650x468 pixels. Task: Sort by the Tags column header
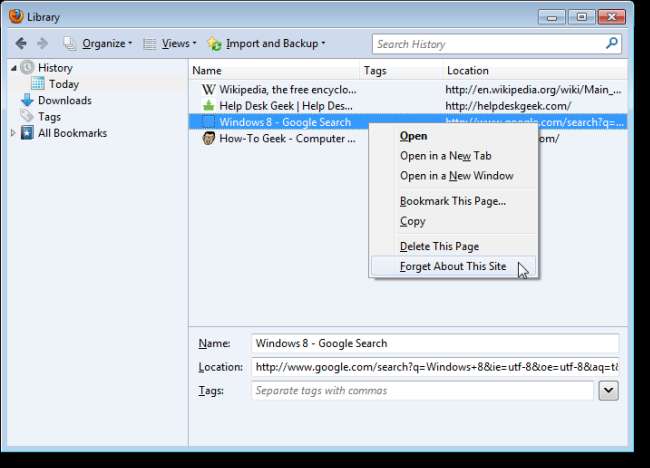(x=402, y=70)
